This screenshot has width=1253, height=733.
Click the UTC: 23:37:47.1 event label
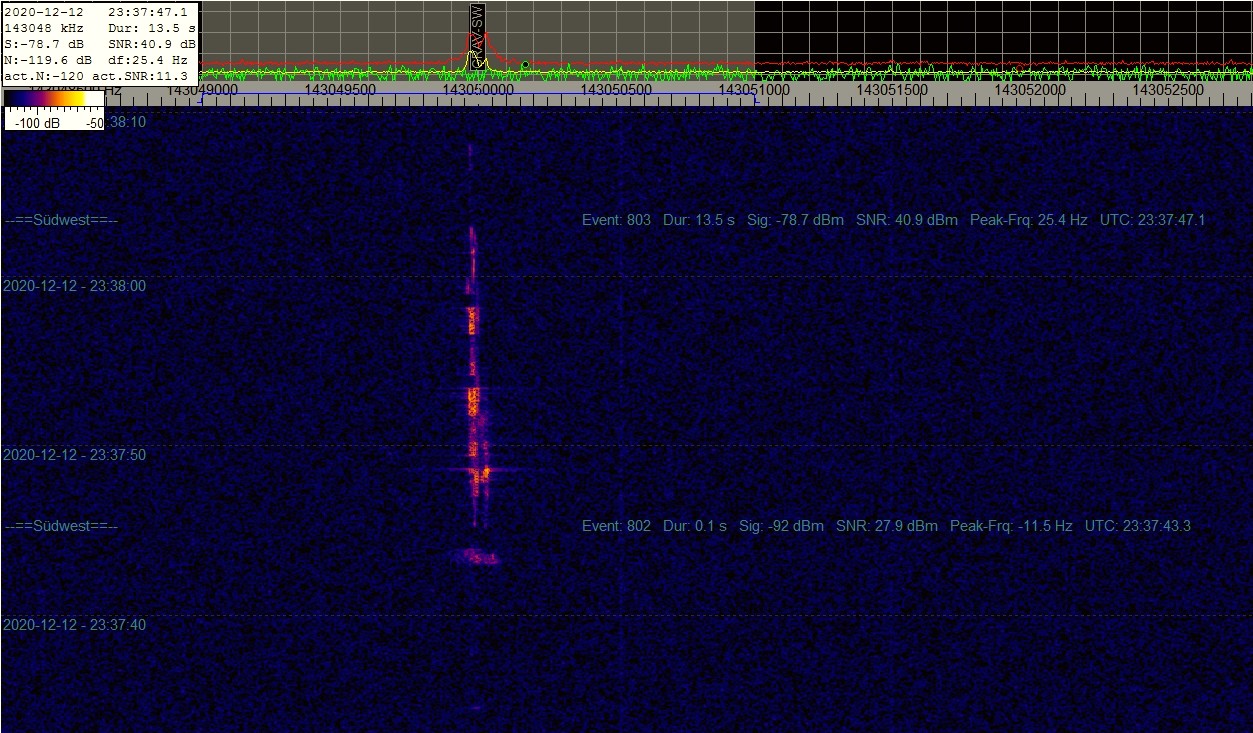click(x=1152, y=220)
